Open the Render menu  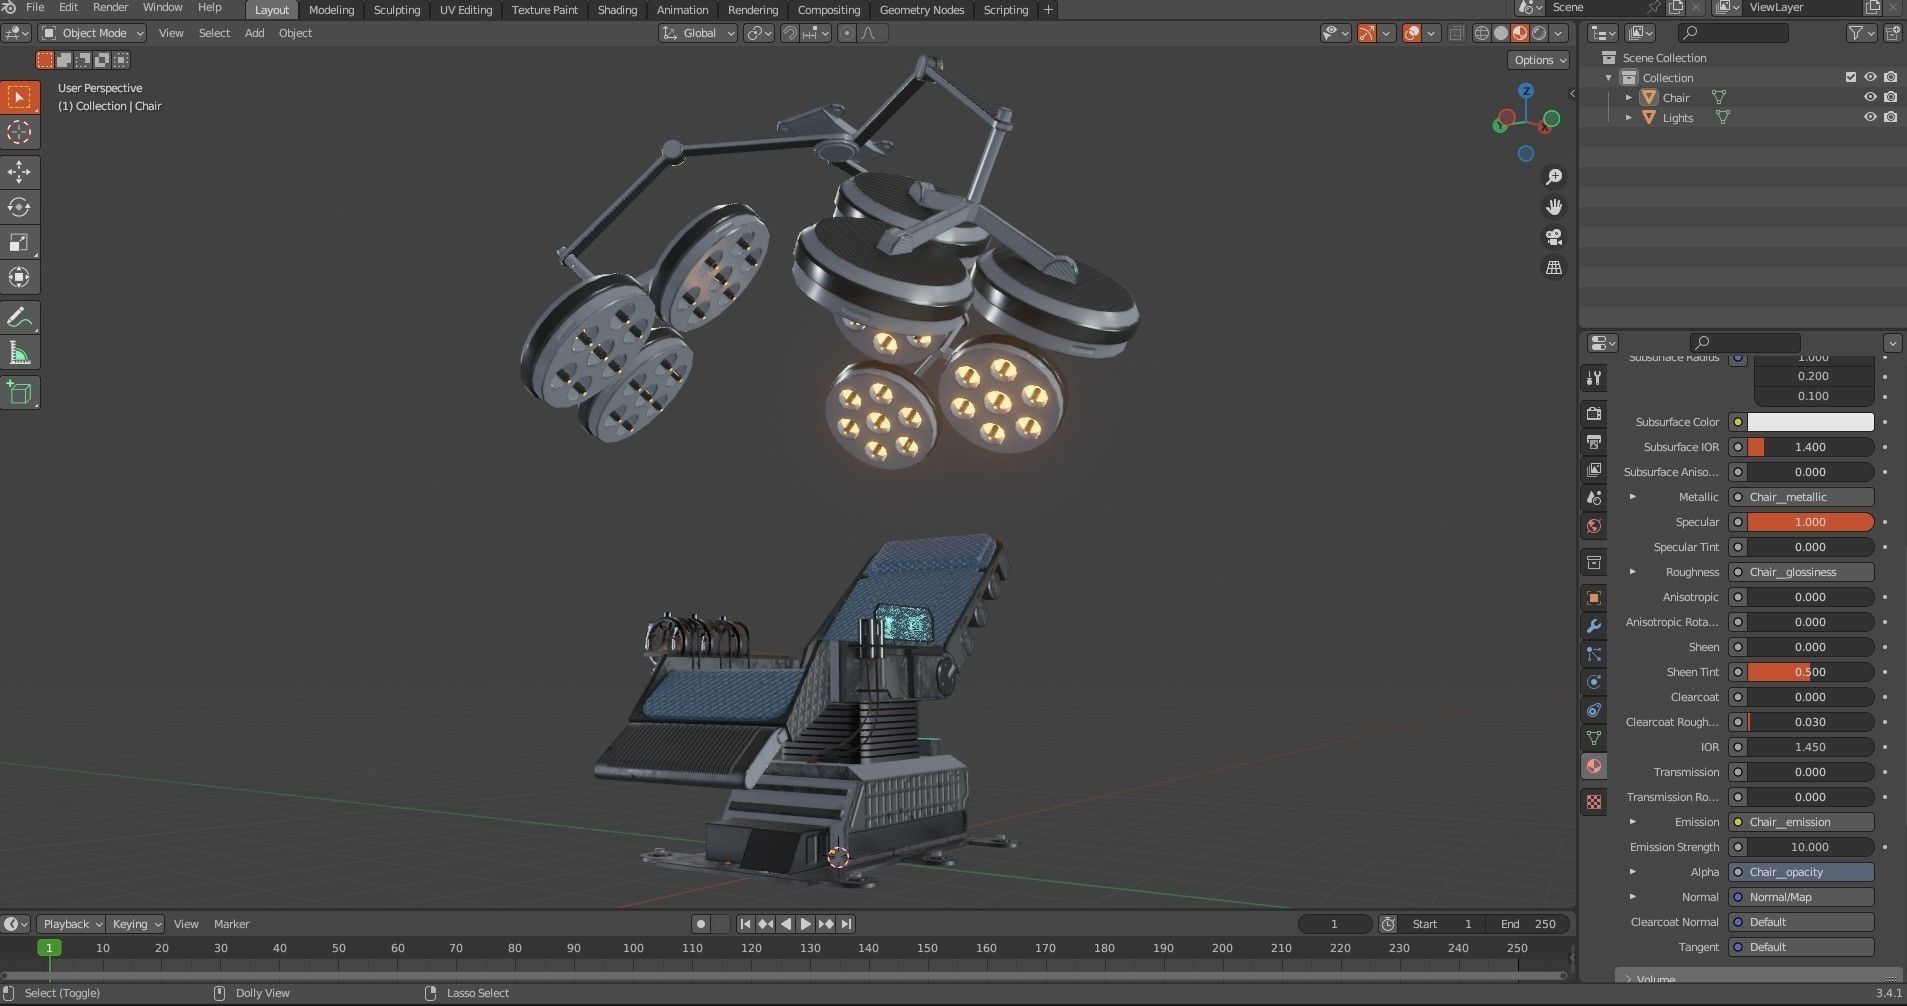point(110,8)
